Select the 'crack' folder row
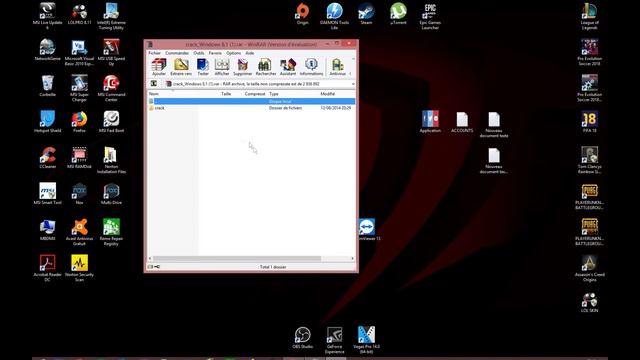The height and width of the screenshot is (360, 640). coord(251,108)
